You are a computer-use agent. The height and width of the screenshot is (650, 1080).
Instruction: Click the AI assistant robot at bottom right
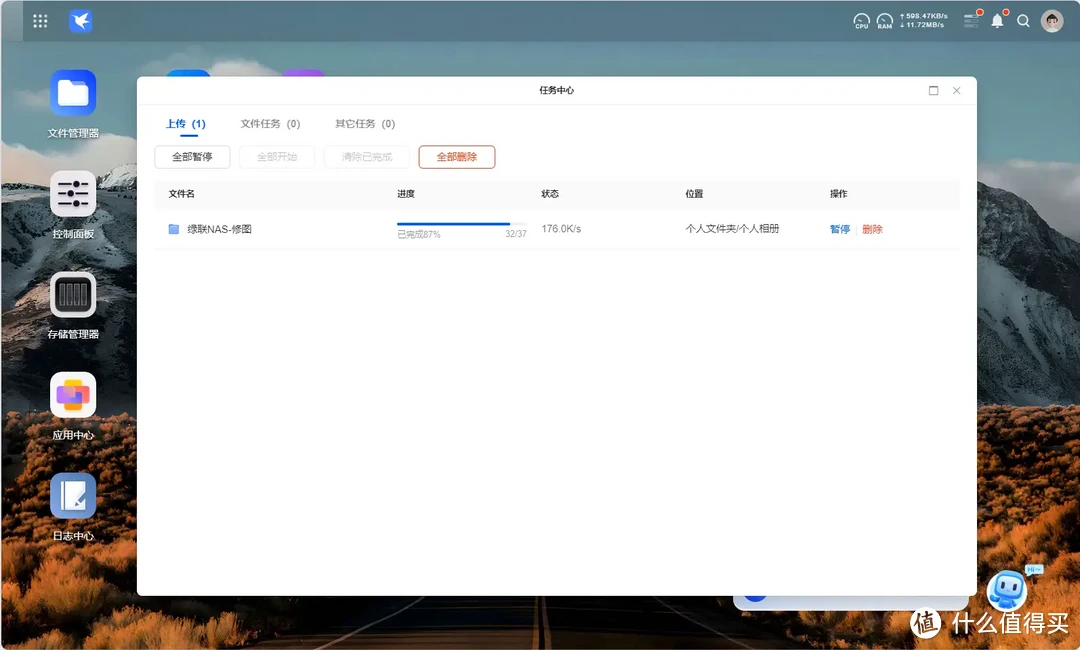point(1007,592)
